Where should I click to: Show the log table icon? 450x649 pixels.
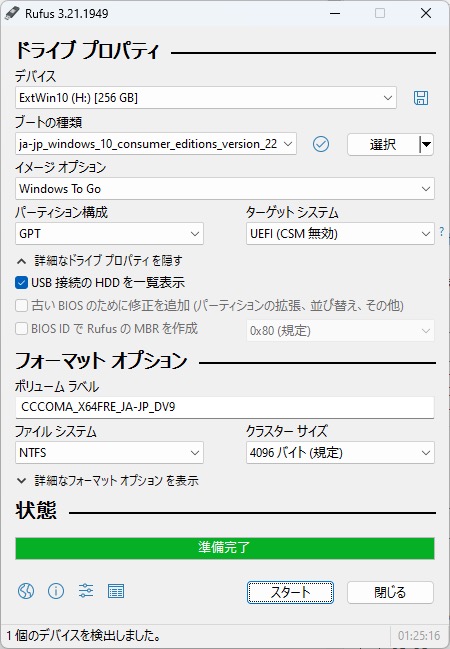(116, 591)
